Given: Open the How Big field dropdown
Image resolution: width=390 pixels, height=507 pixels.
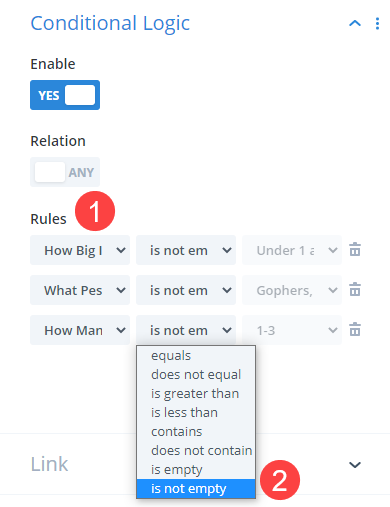Looking at the screenshot, I should (80, 250).
